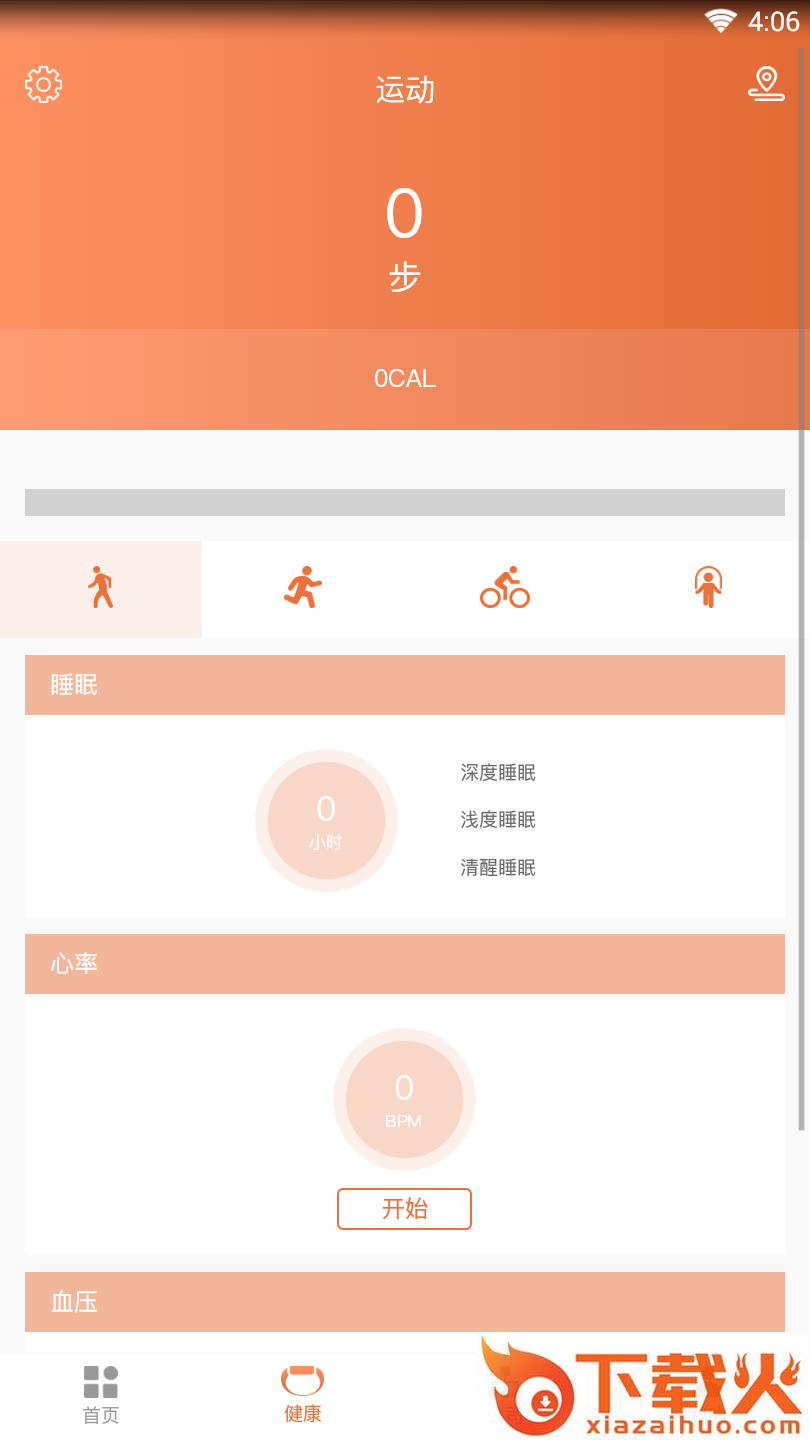Select the running activity icon
Screen dimensions: 810x1440
pos(303,588)
